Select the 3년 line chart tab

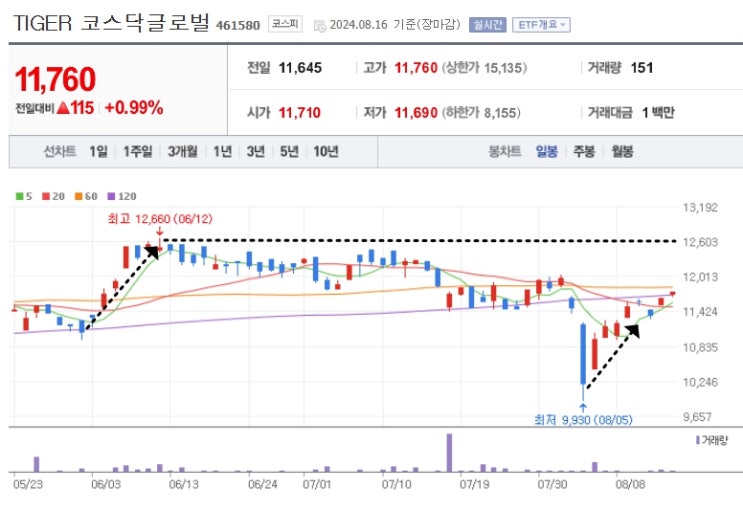click(255, 152)
